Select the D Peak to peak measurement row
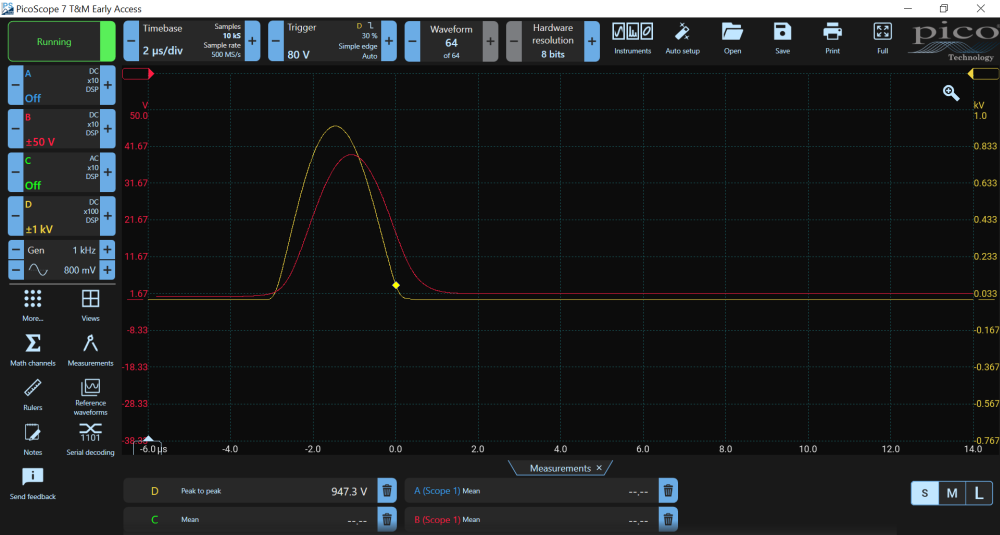This screenshot has height=535, width=1000. point(250,491)
